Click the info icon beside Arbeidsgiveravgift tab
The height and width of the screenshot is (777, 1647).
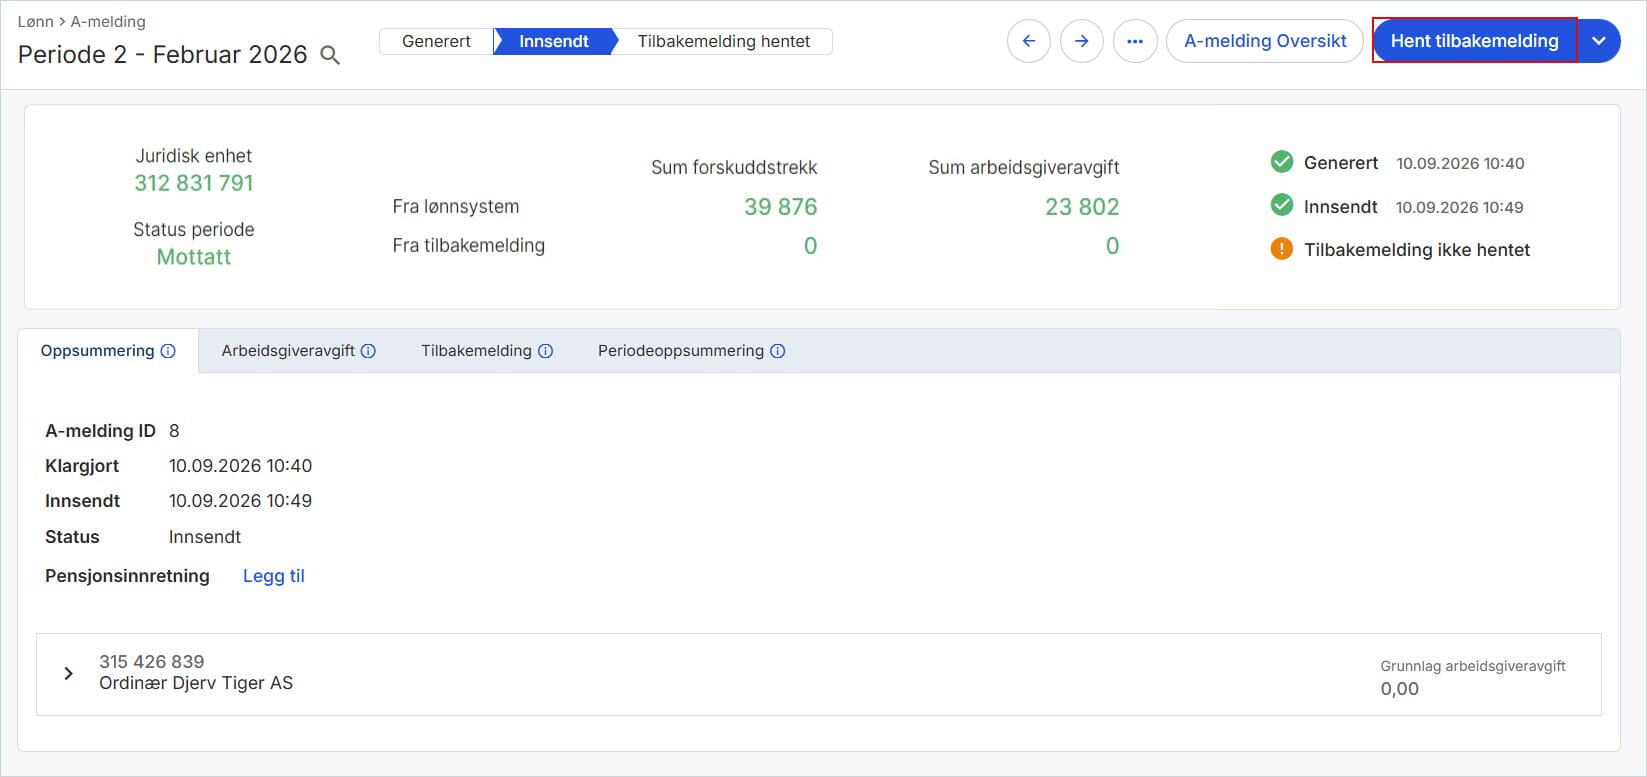click(x=368, y=351)
